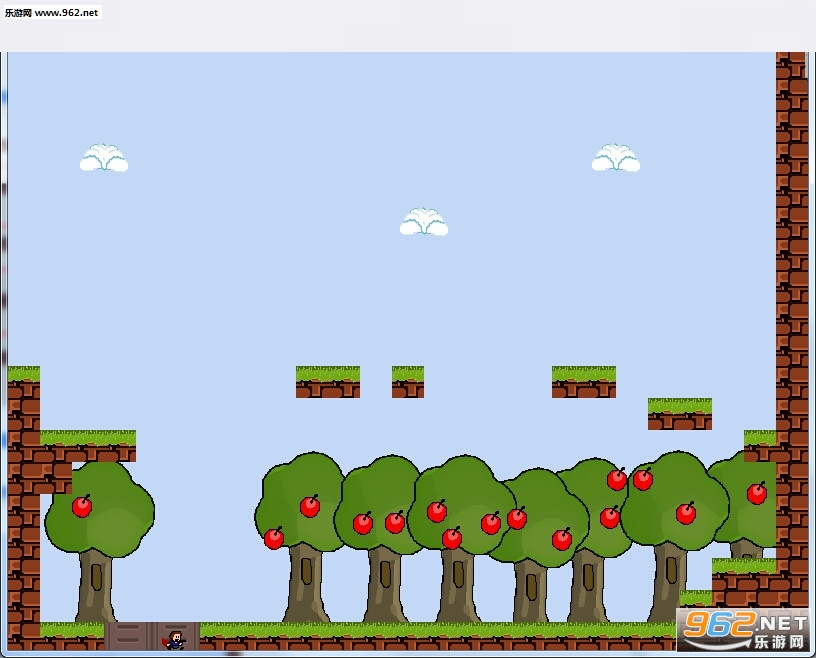This screenshot has width=816, height=658.
Task: Click the apple on the lone left tree
Action: click(x=82, y=506)
